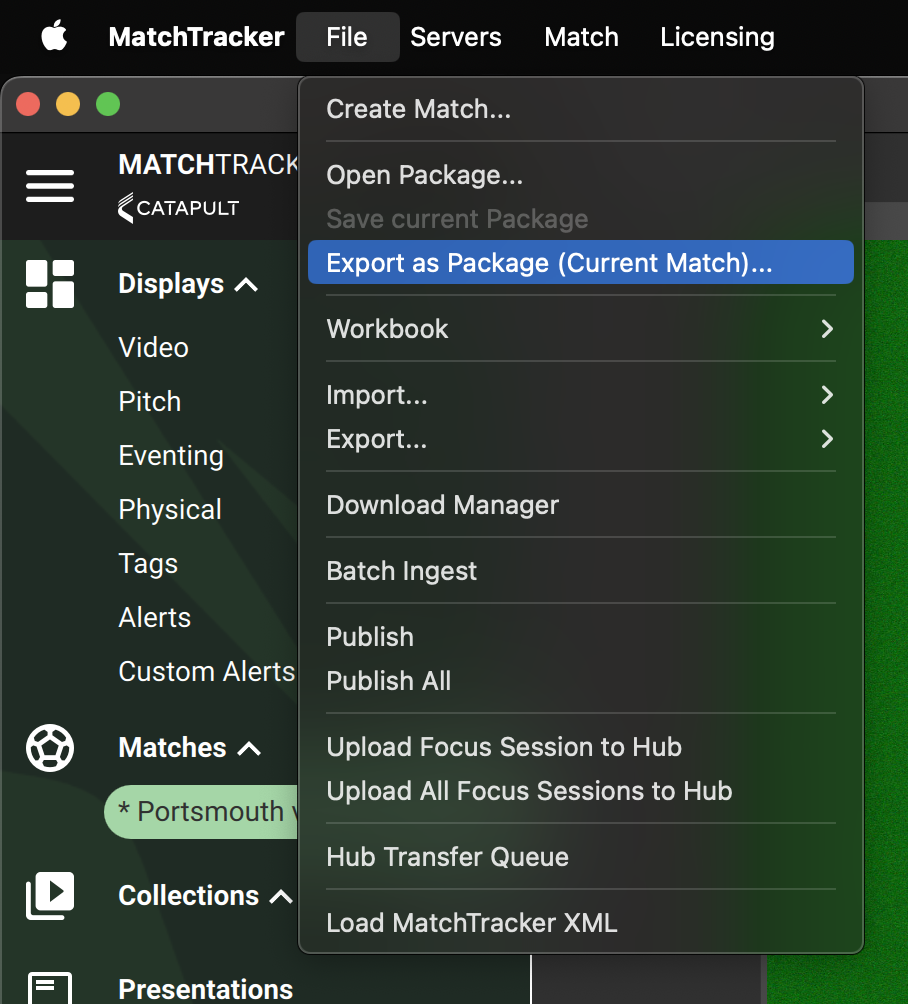The height and width of the screenshot is (1004, 908).
Task: Click the hamburger menu icon
Action: [x=50, y=186]
